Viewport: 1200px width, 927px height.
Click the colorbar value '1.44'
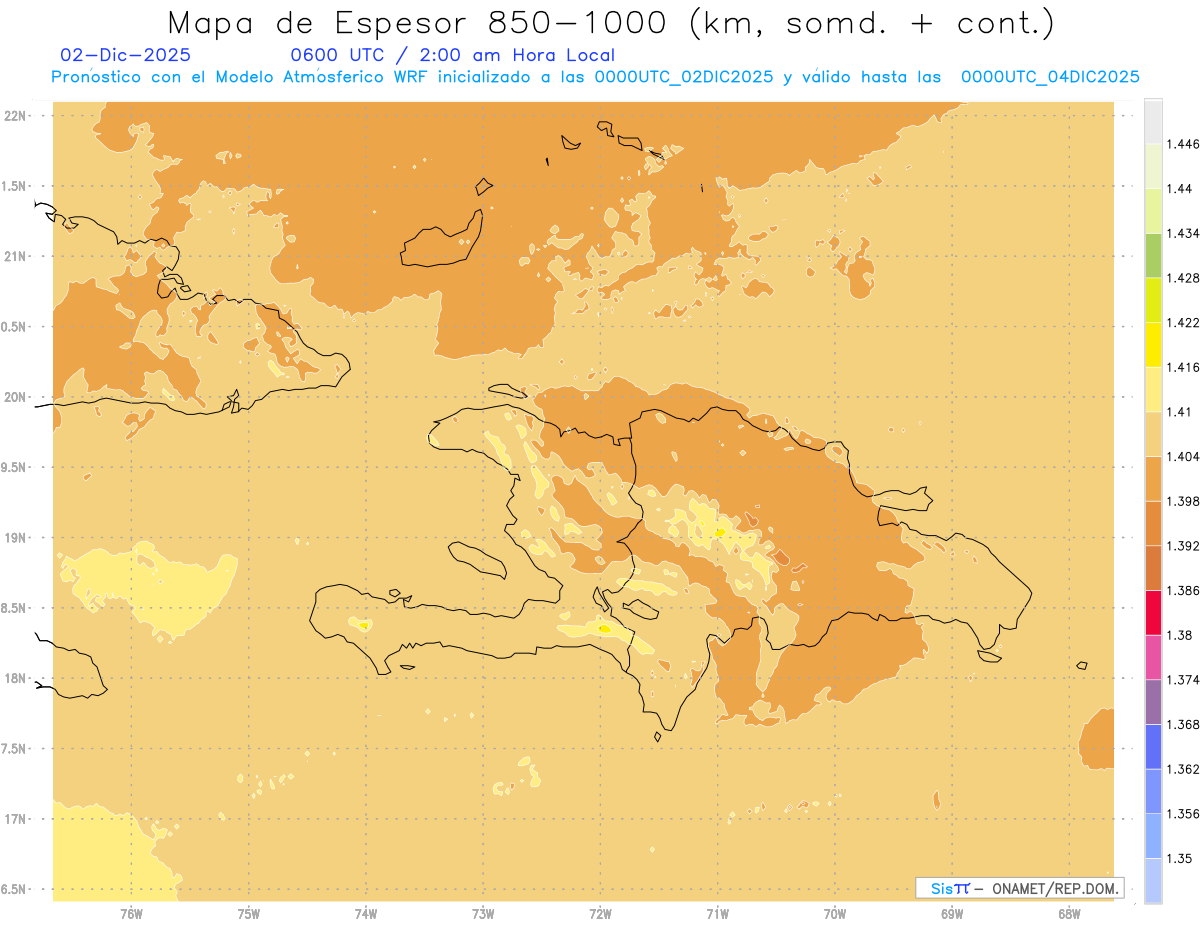(1181, 189)
